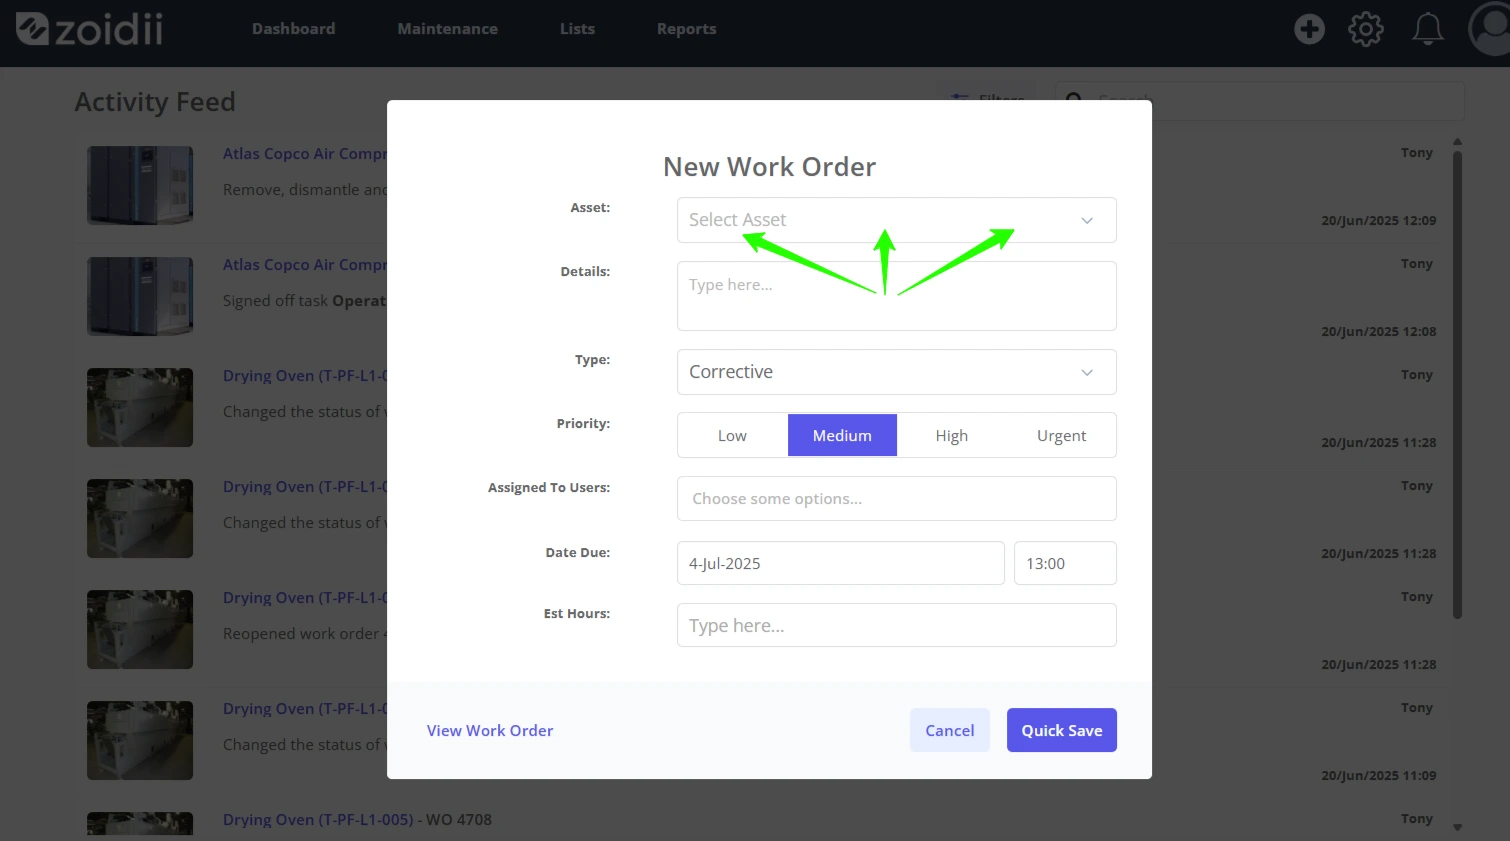Open the Maintenance menu

coord(447,29)
